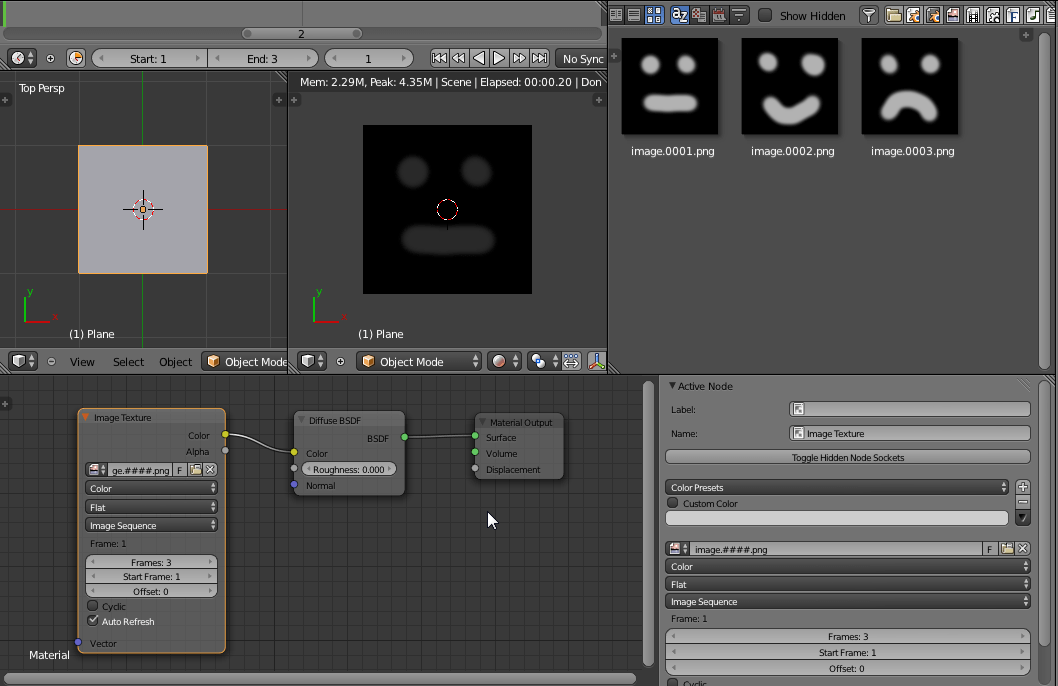Collapse the Active Node panel

pos(672,386)
